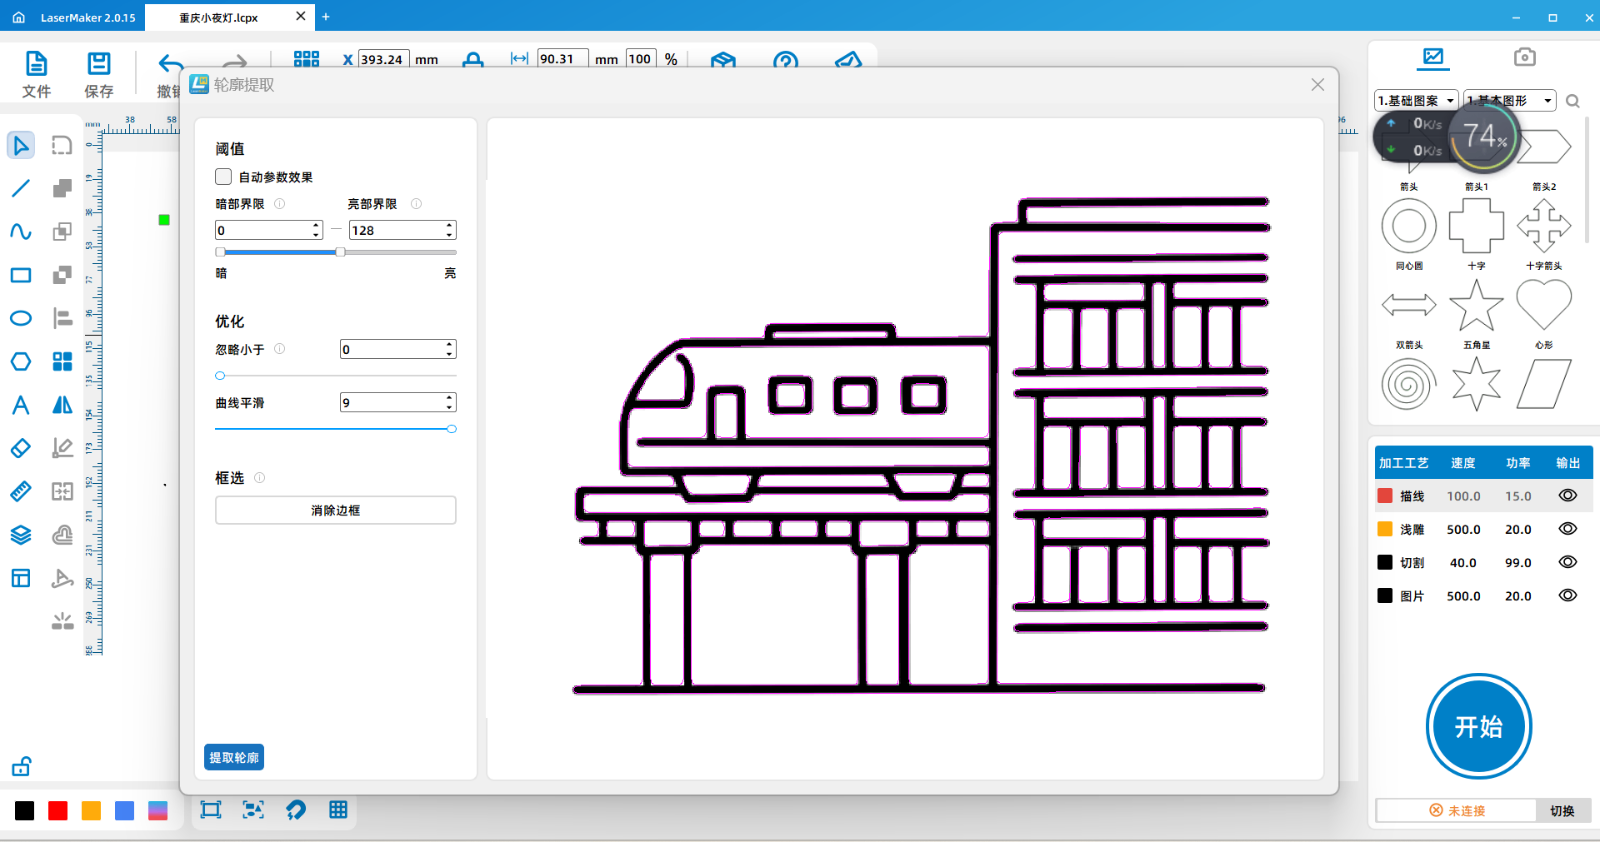
Task: Enable the auto parameter effect checkbox
Action: (x=224, y=177)
